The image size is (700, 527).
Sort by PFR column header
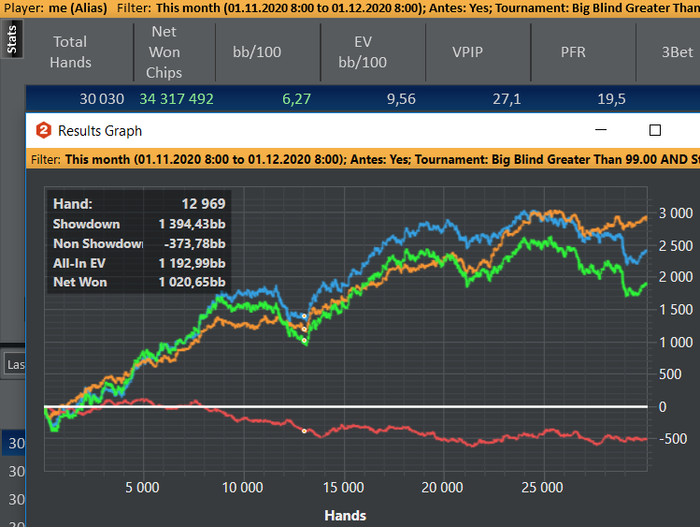pos(573,52)
